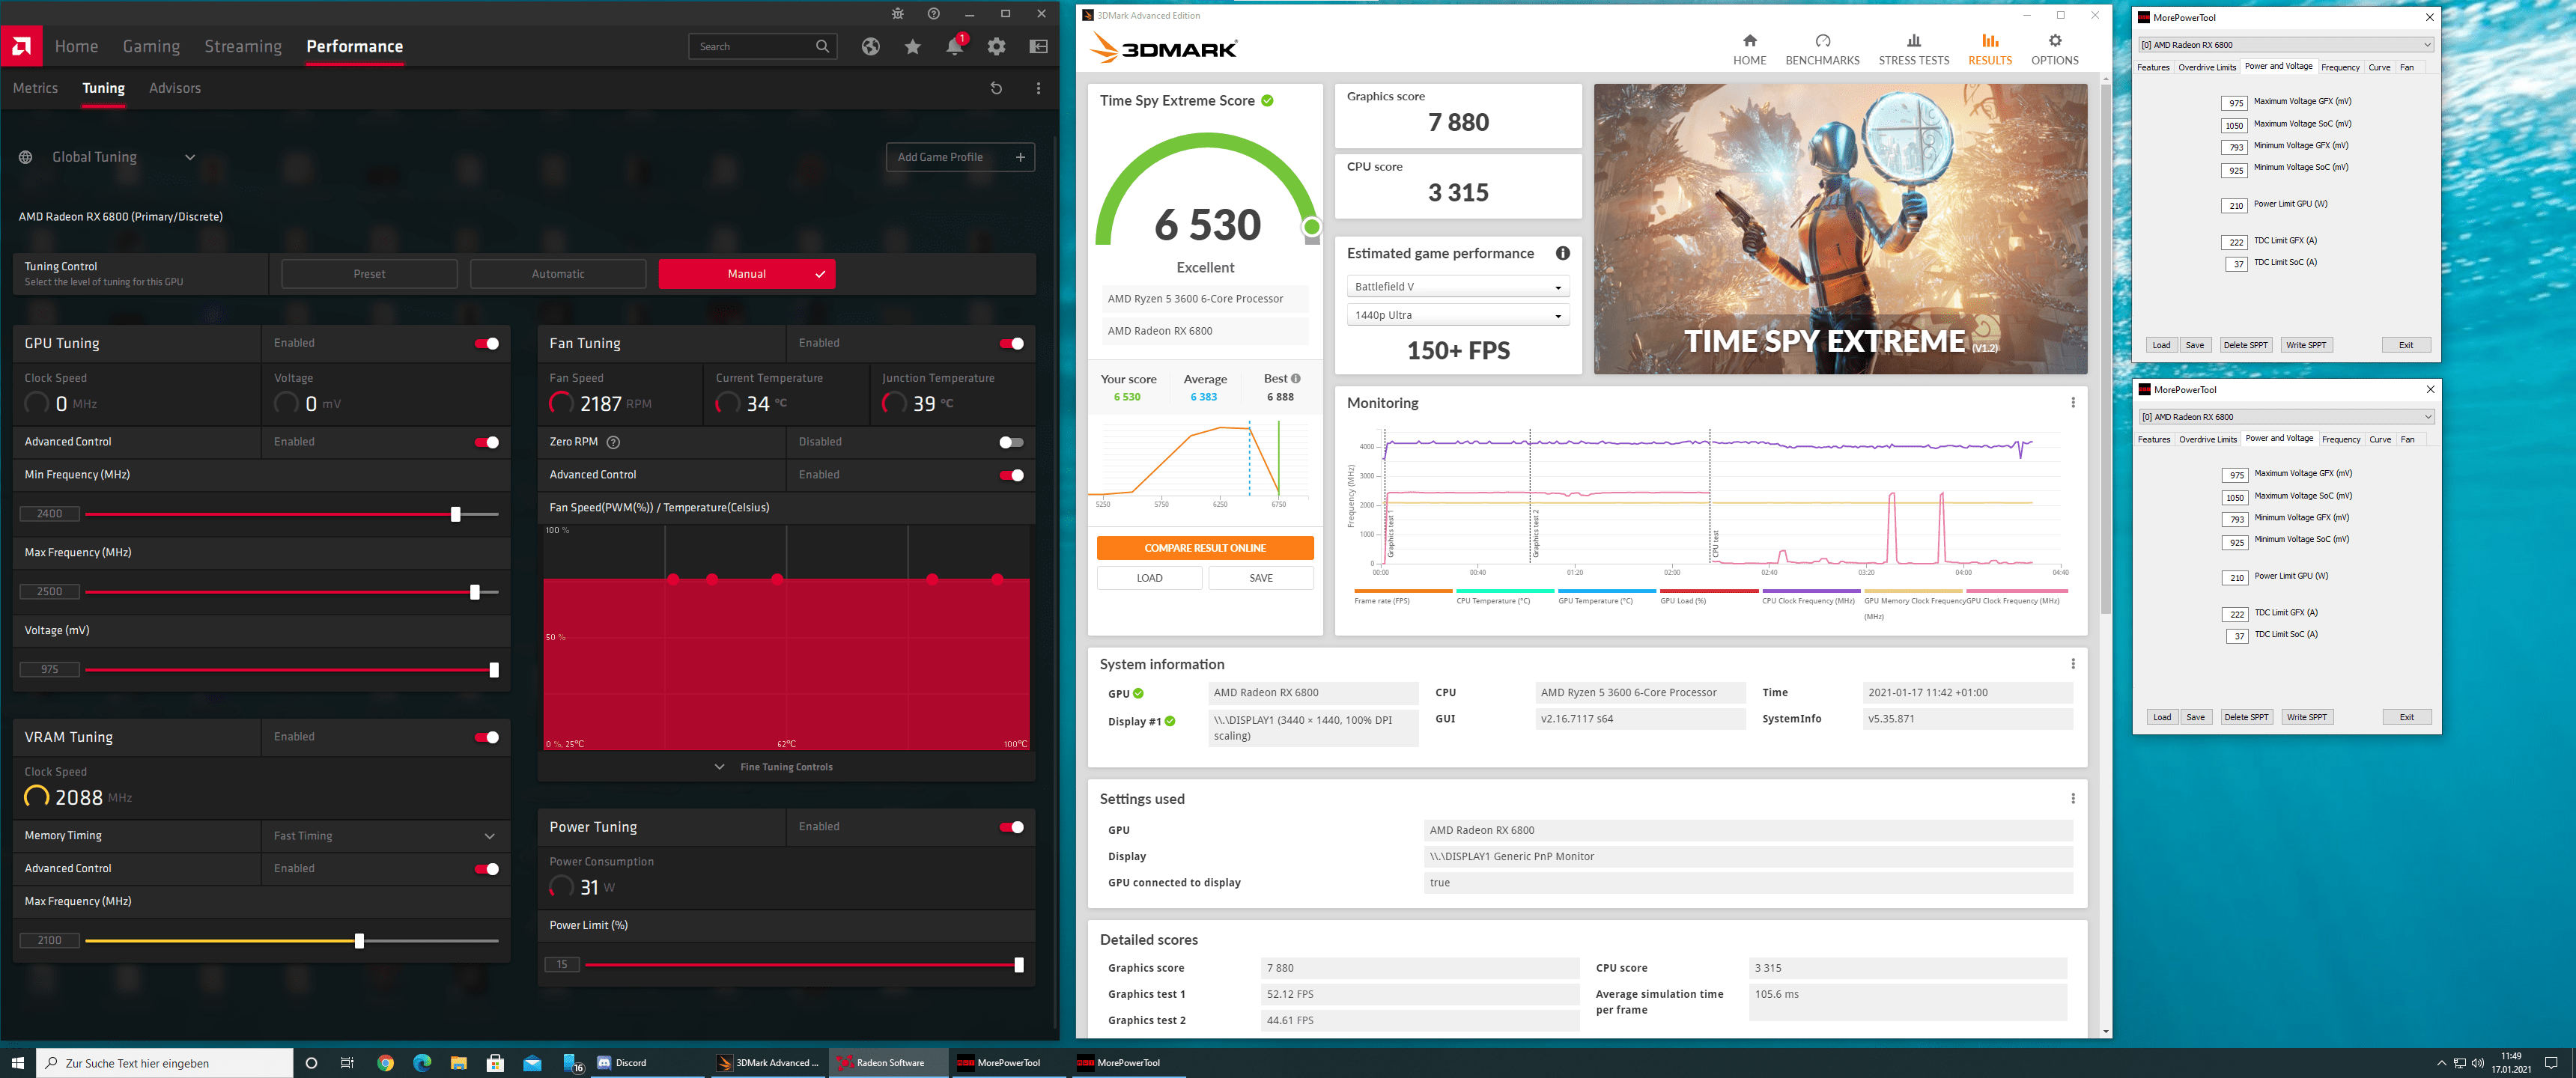Click Write SPPT in upper MorePowerTool

(x=2306, y=345)
